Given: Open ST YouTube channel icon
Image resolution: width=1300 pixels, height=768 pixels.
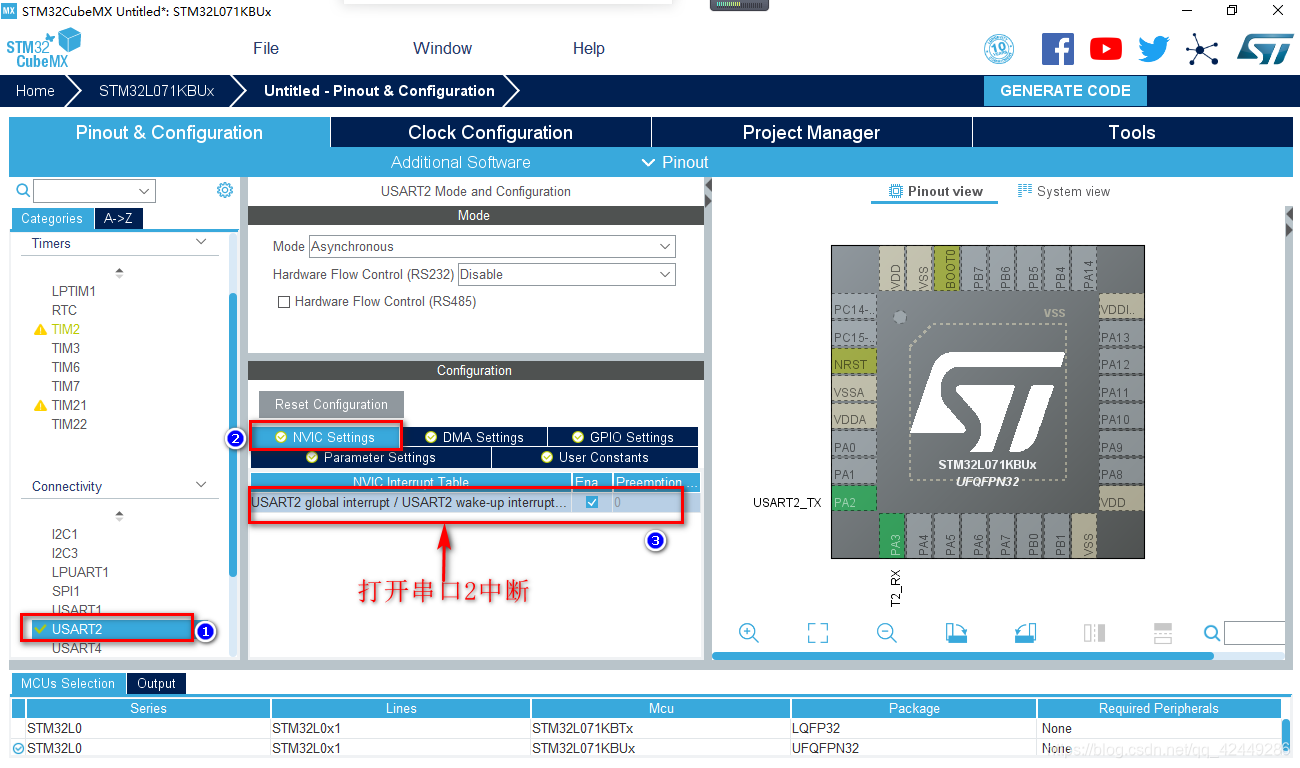Looking at the screenshot, I should (1105, 48).
